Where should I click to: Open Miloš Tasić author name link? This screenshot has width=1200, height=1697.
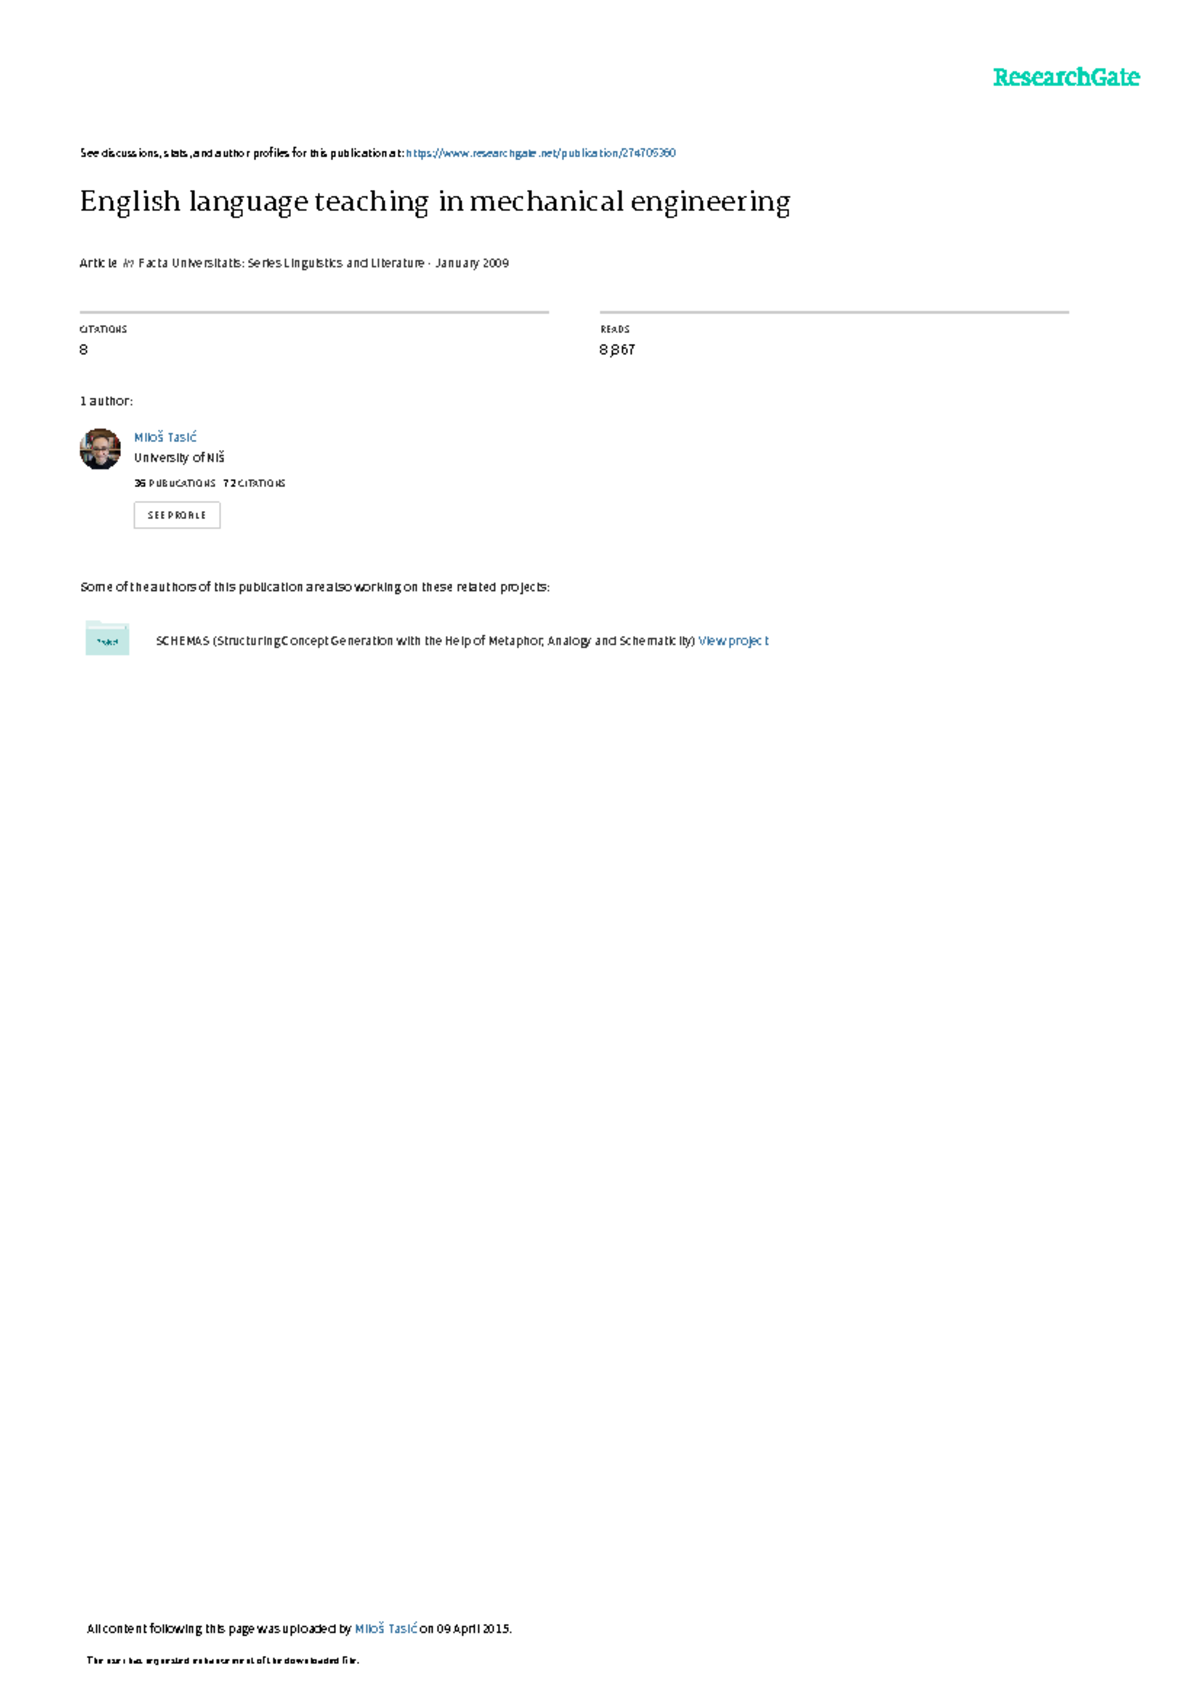tap(165, 437)
